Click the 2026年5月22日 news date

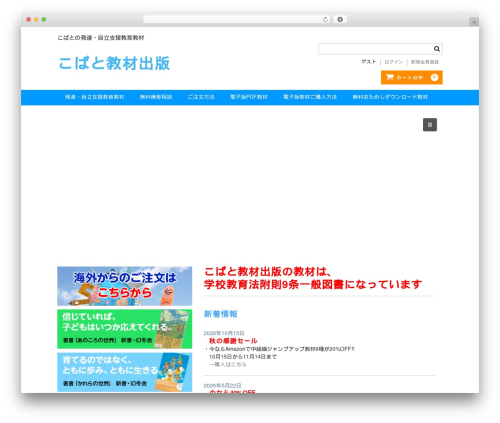tap(222, 385)
